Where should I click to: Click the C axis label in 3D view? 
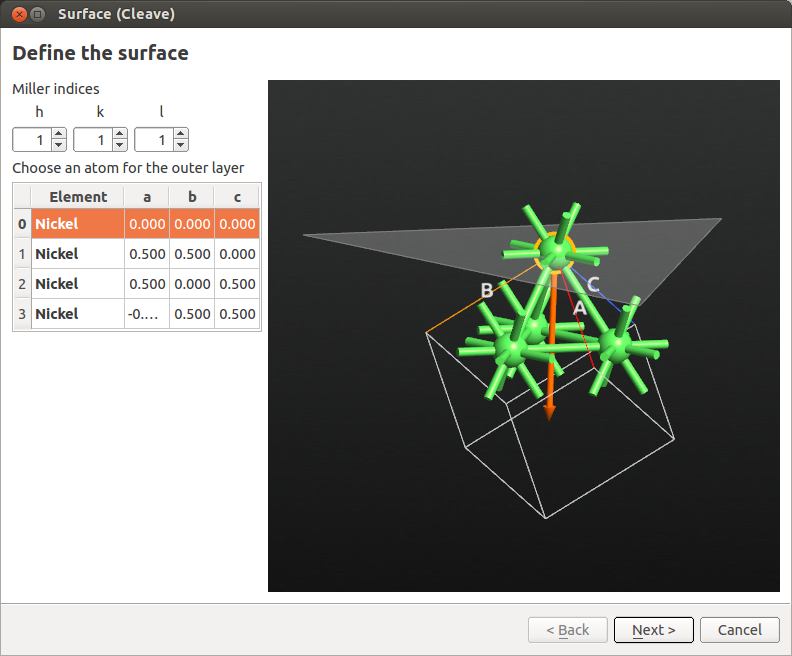click(x=593, y=284)
